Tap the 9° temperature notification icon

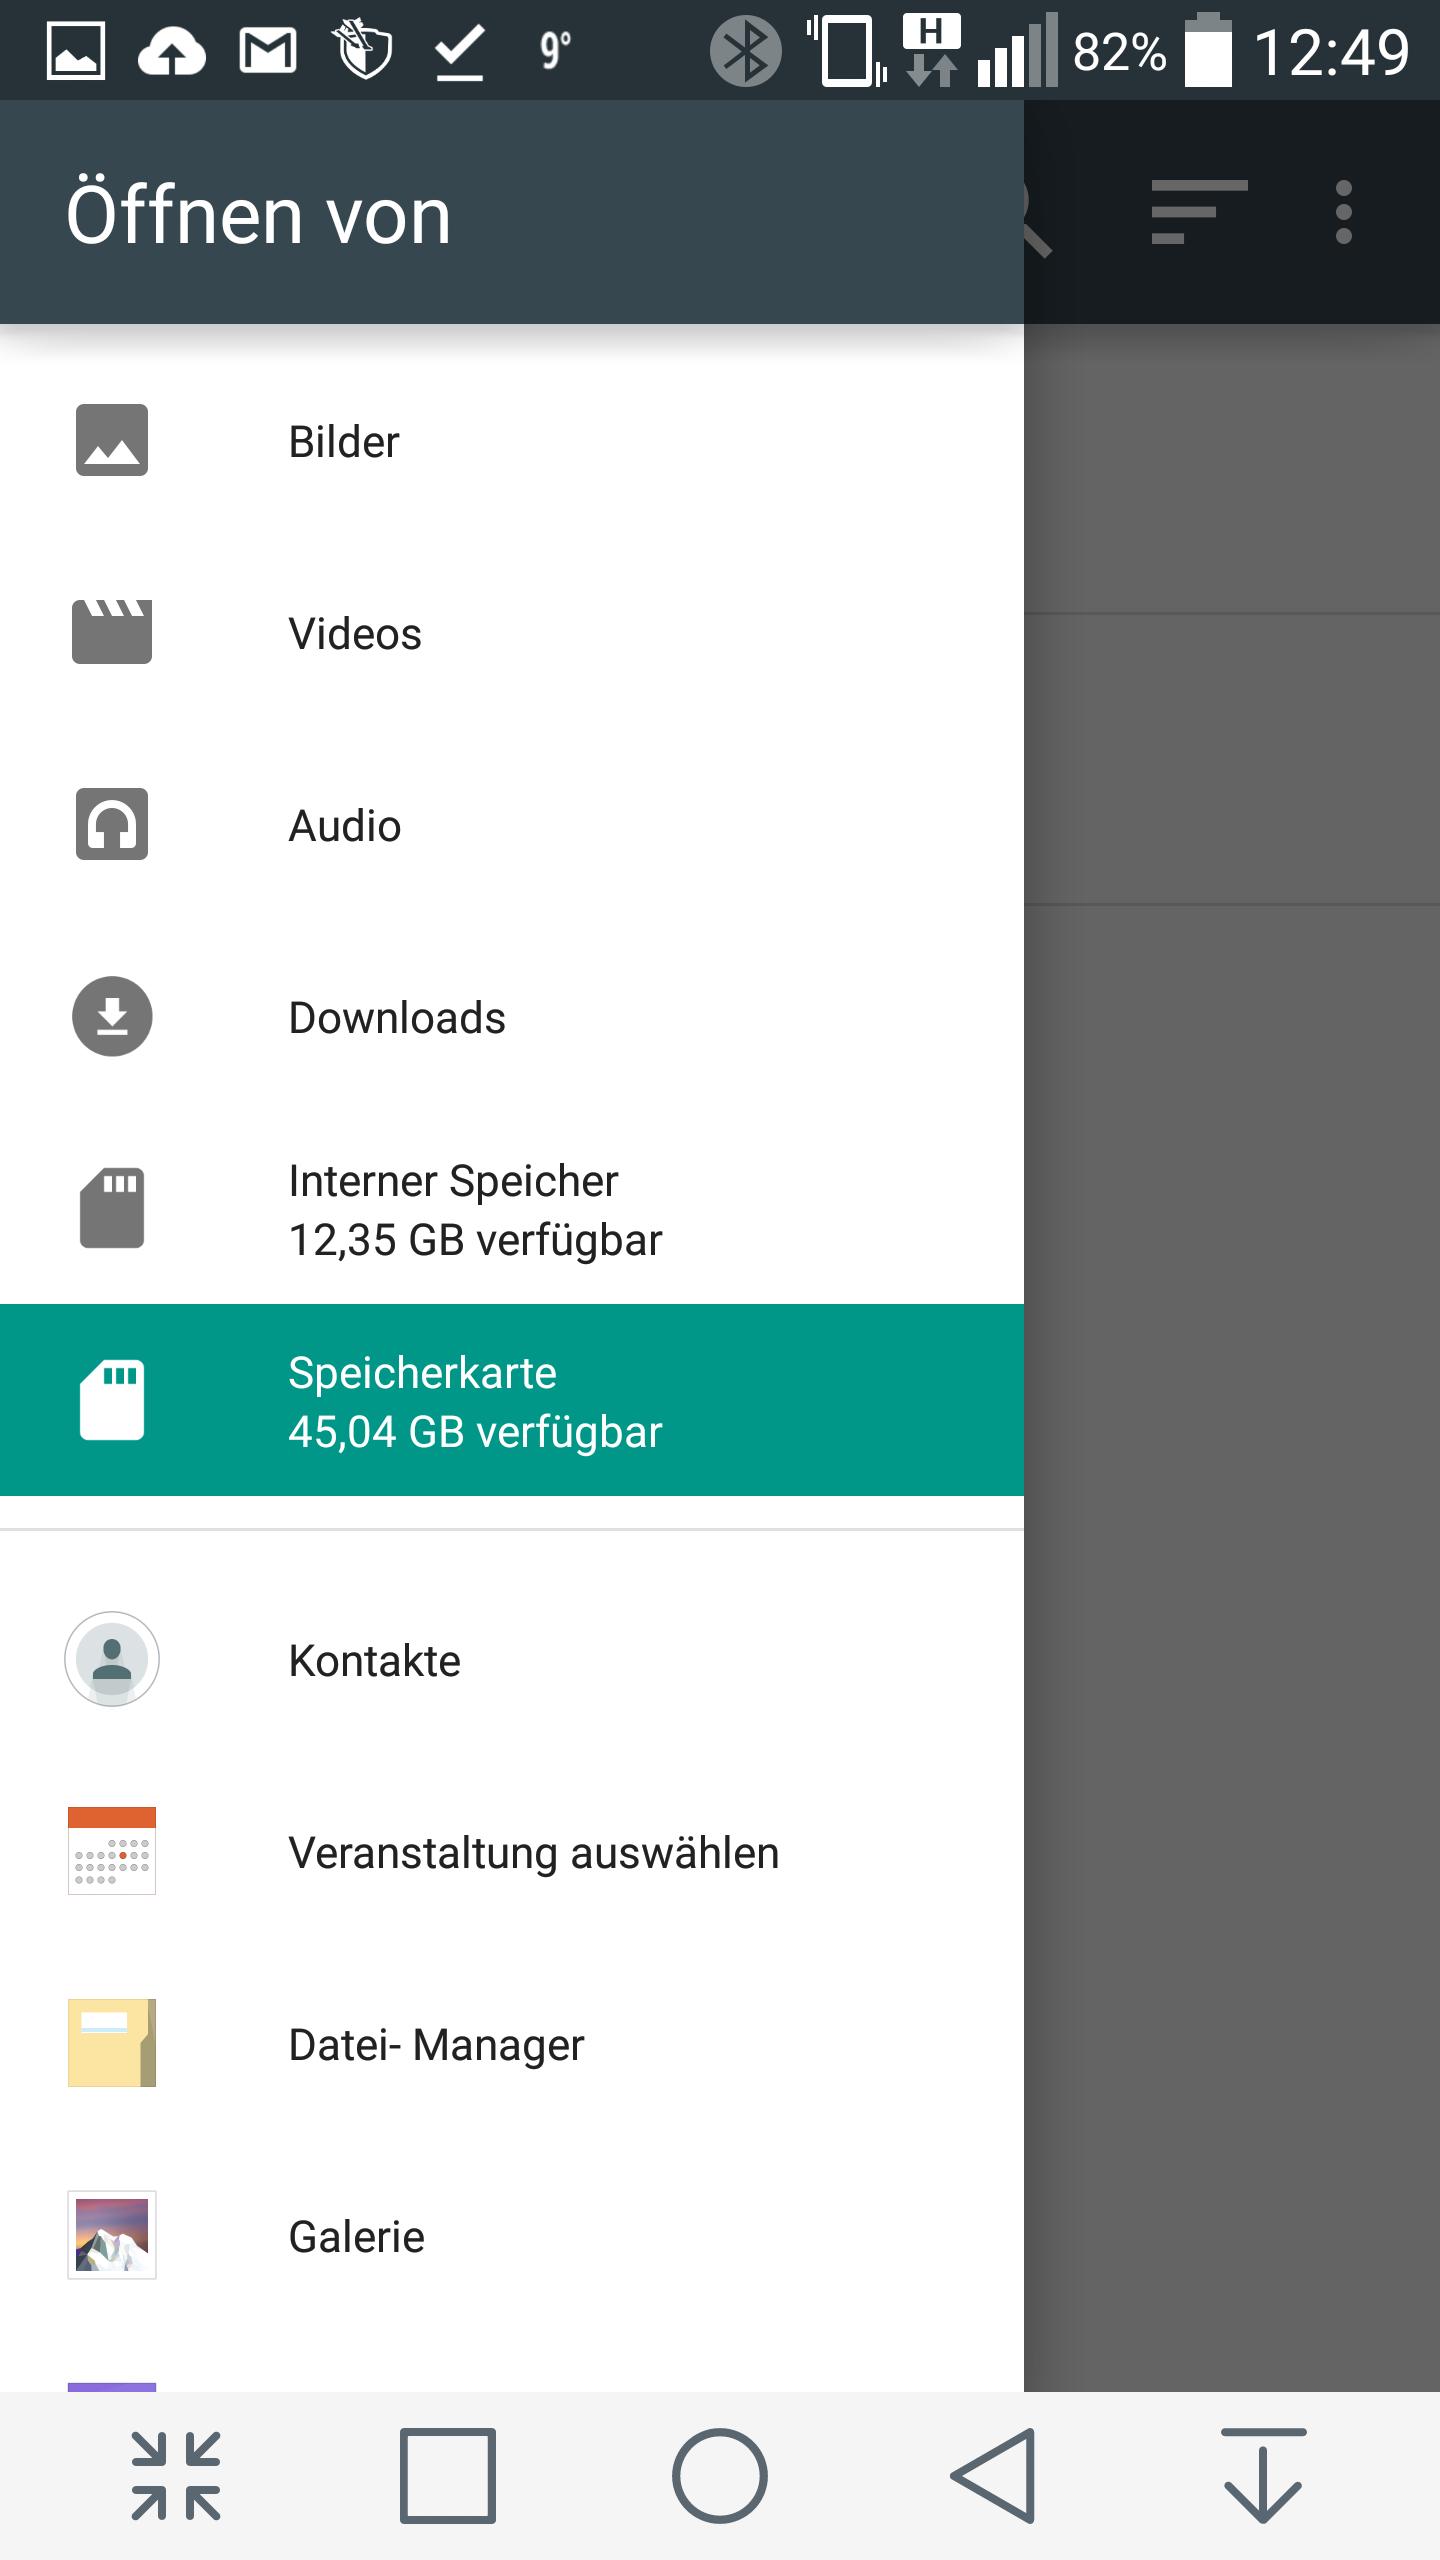coord(555,50)
